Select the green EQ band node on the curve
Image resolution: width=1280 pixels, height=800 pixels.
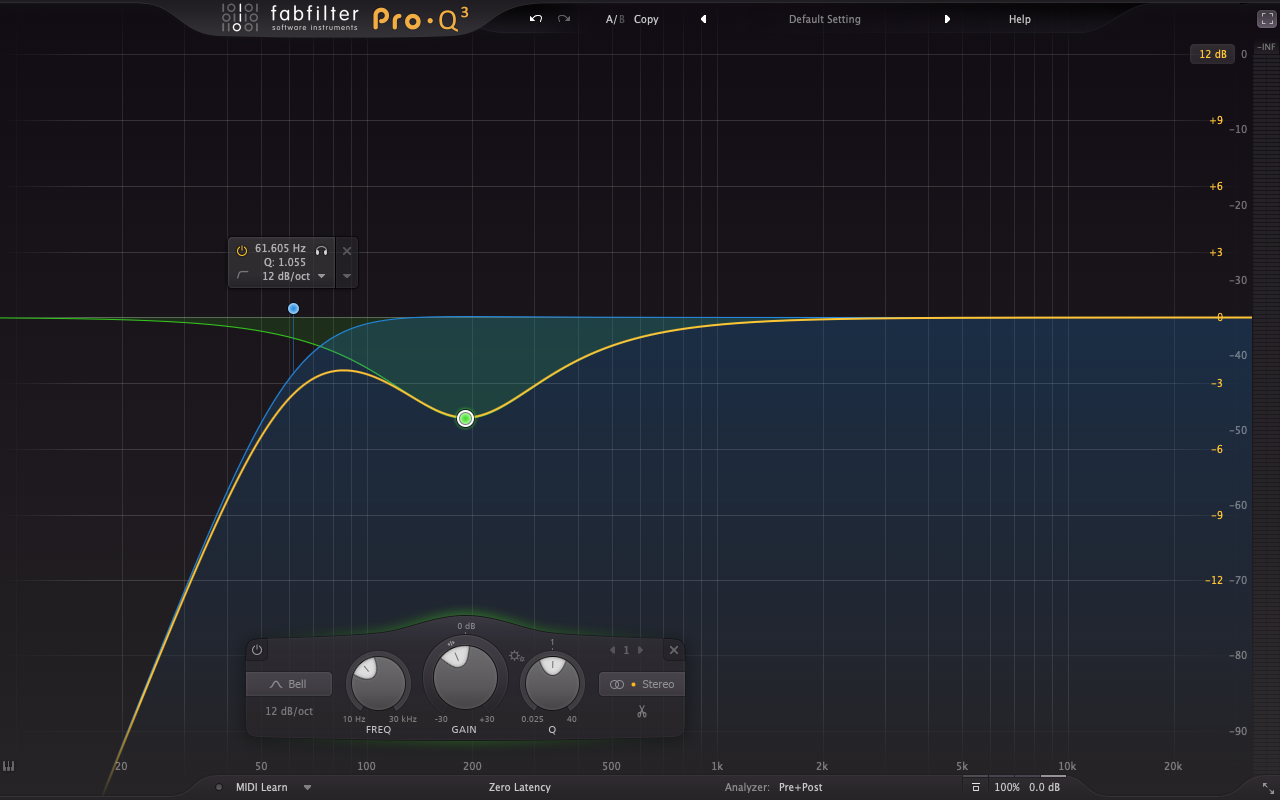[x=465, y=418]
